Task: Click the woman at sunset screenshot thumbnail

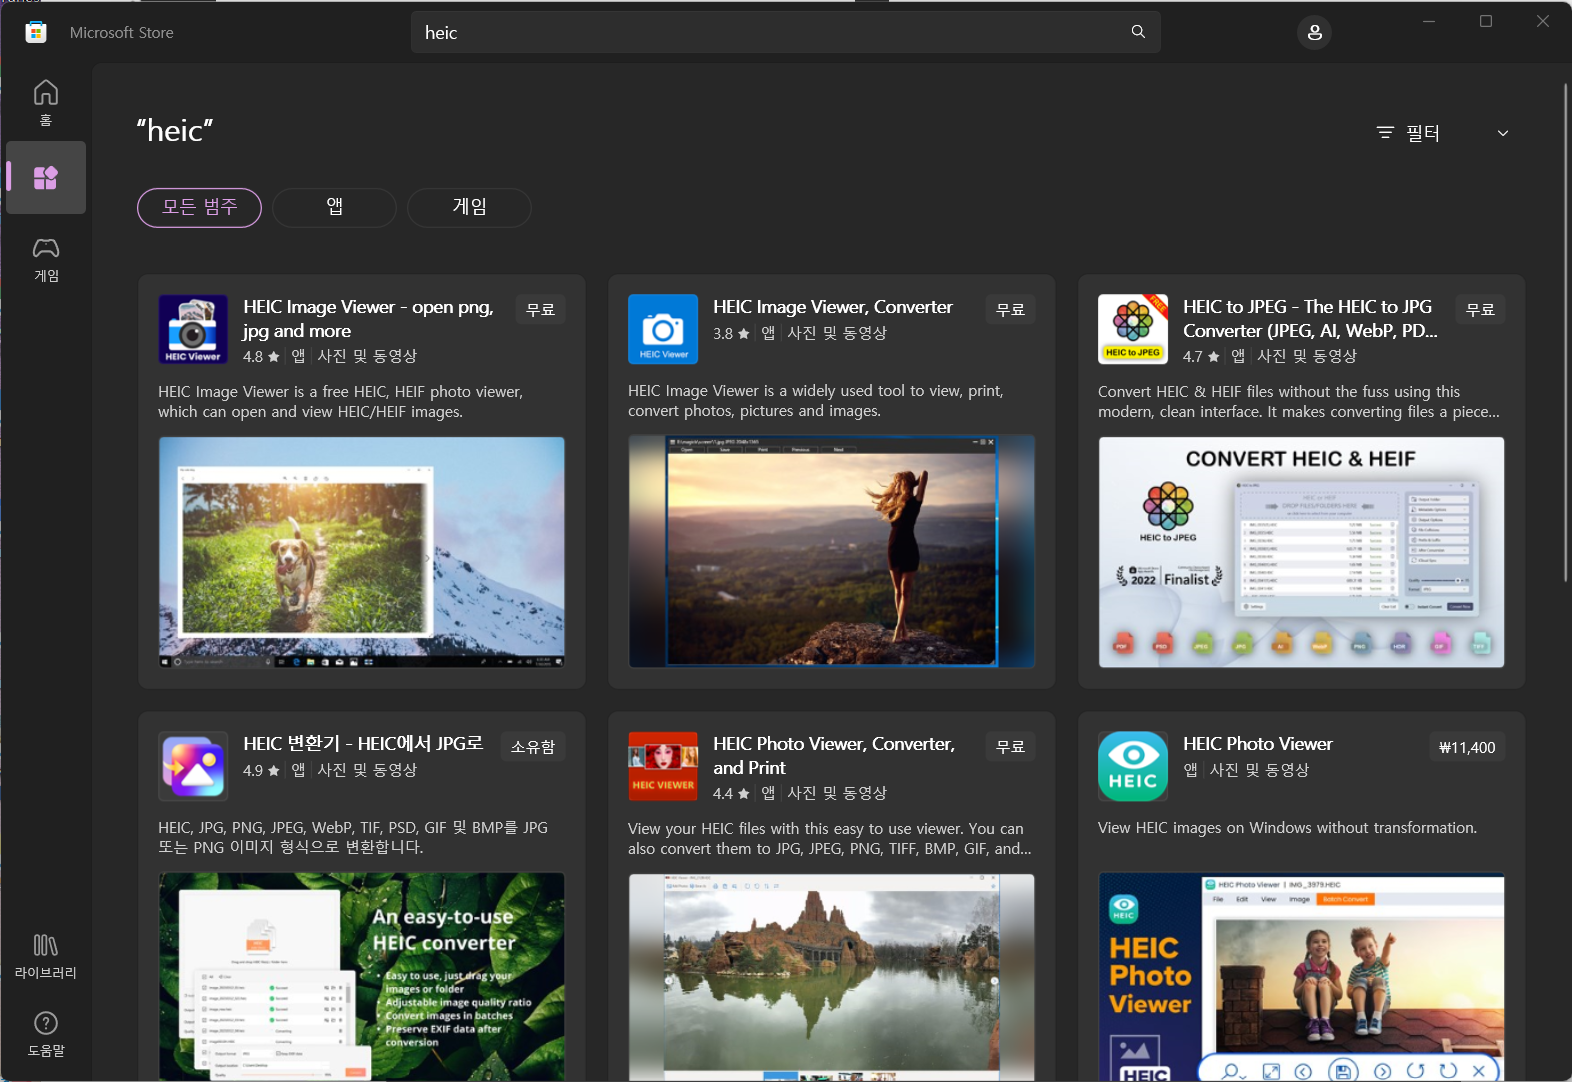Action: [x=831, y=551]
